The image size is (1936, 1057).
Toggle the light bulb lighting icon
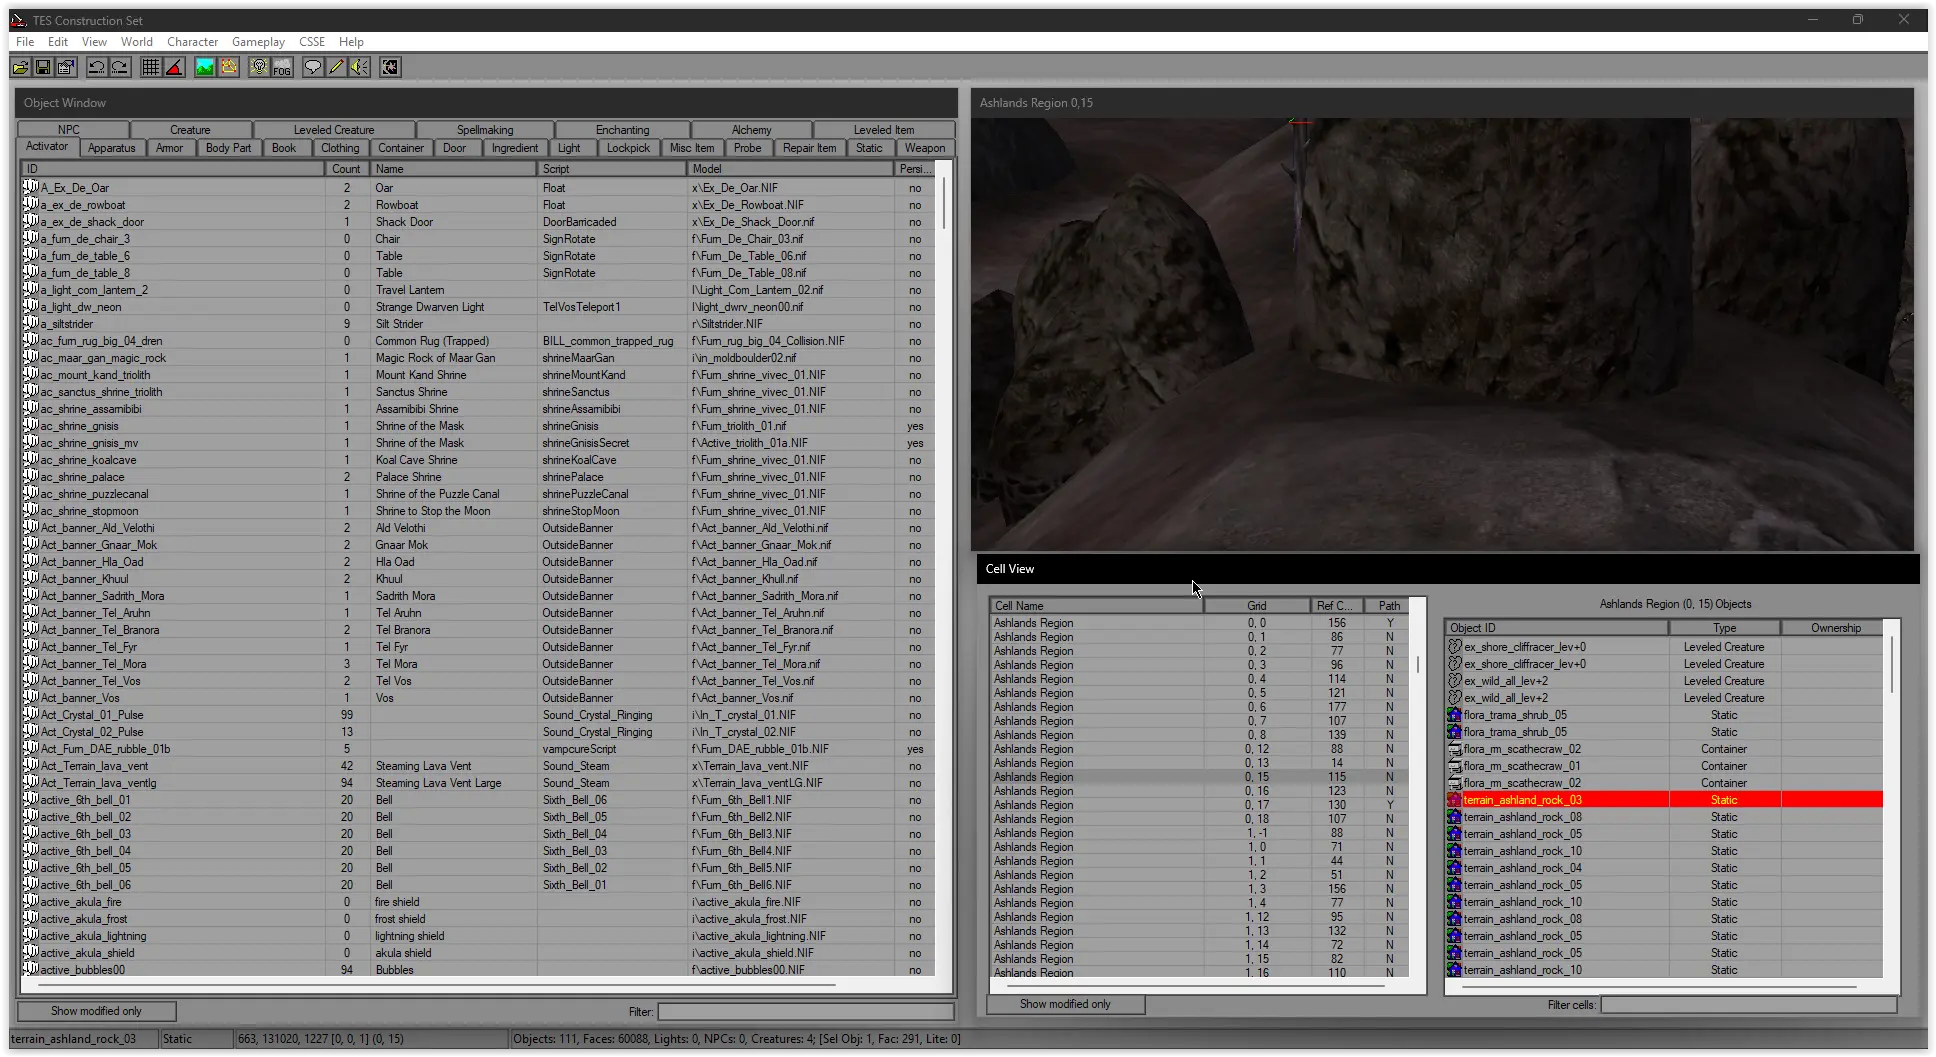click(x=259, y=67)
